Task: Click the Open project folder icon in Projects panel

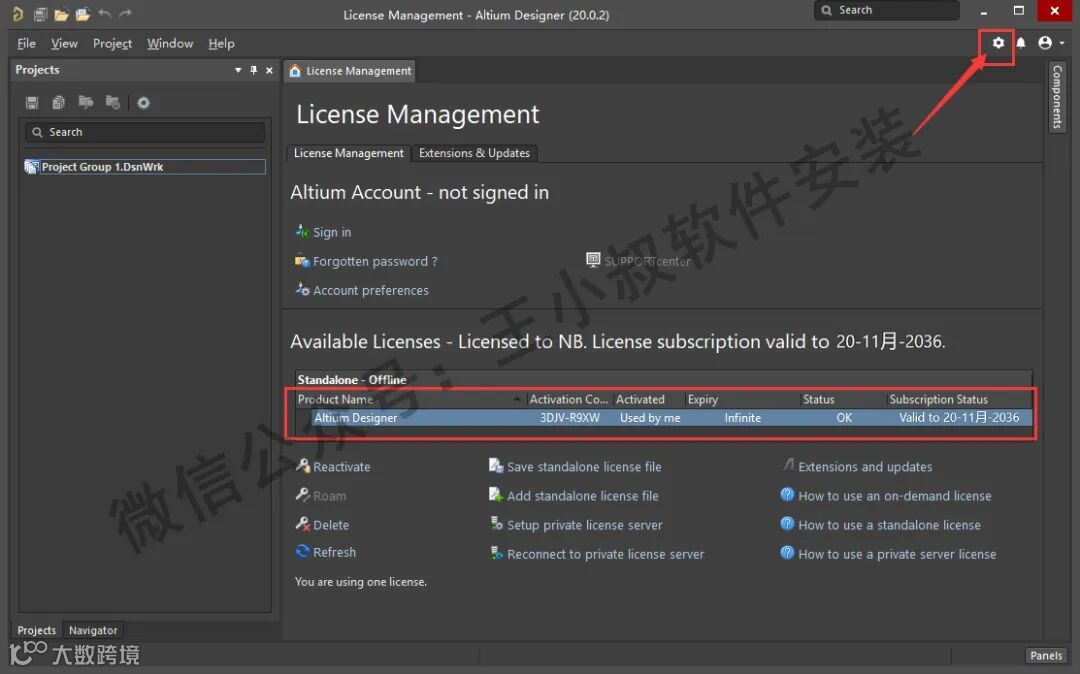Action: [x=85, y=103]
